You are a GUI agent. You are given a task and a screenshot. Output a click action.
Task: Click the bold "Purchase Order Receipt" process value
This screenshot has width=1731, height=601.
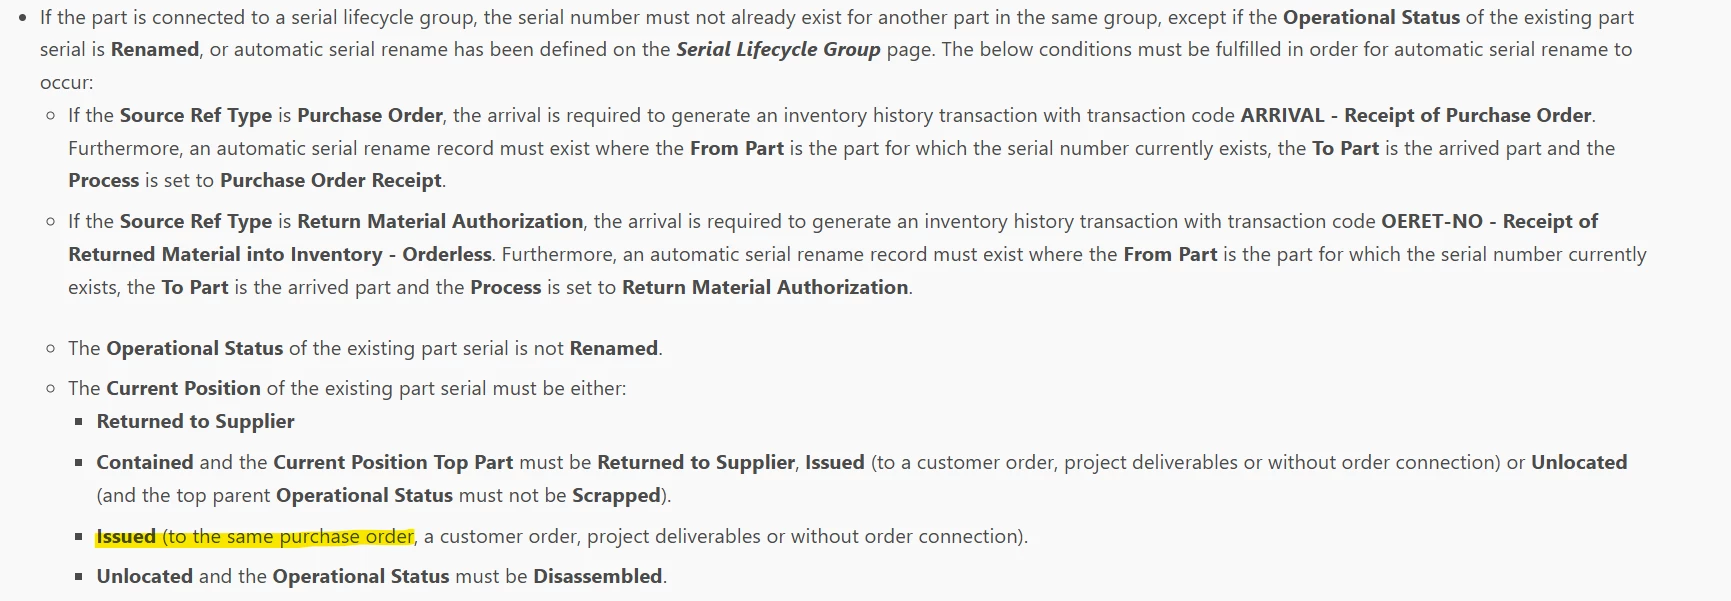click(x=330, y=180)
